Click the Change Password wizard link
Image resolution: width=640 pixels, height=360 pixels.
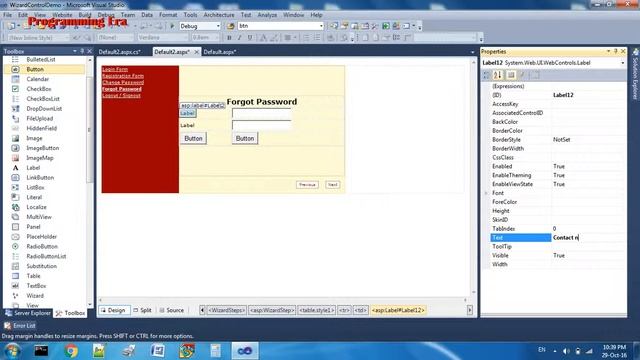123,82
